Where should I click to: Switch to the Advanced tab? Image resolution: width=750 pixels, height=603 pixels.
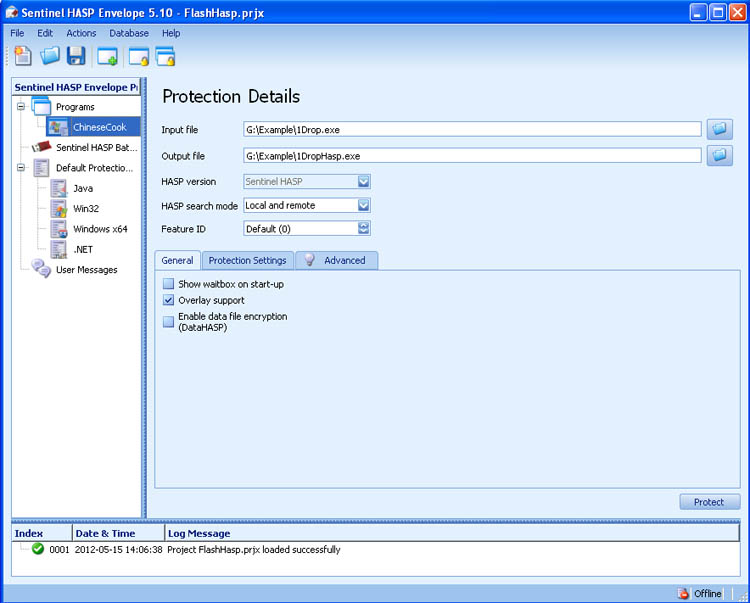[337, 261]
